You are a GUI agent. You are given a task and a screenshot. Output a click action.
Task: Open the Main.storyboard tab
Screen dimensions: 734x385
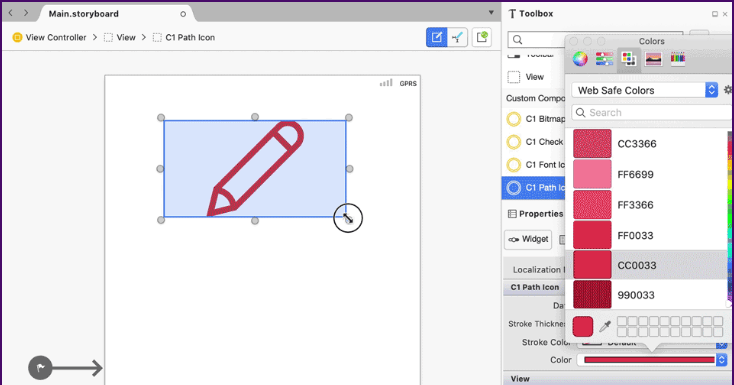83,14
